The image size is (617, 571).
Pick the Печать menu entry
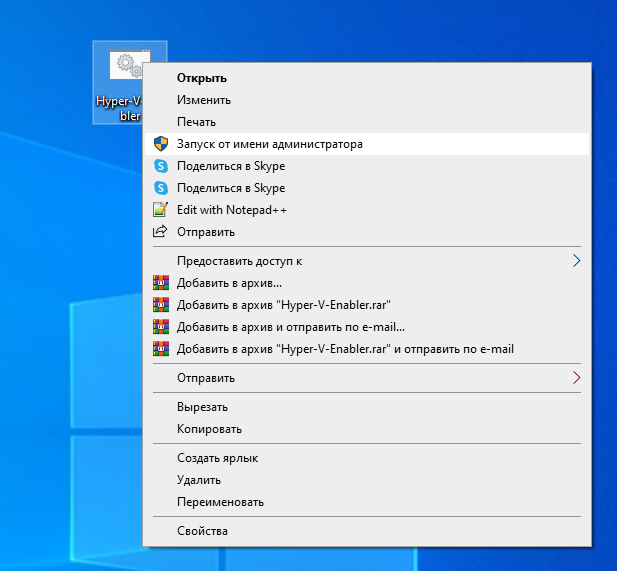(196, 122)
